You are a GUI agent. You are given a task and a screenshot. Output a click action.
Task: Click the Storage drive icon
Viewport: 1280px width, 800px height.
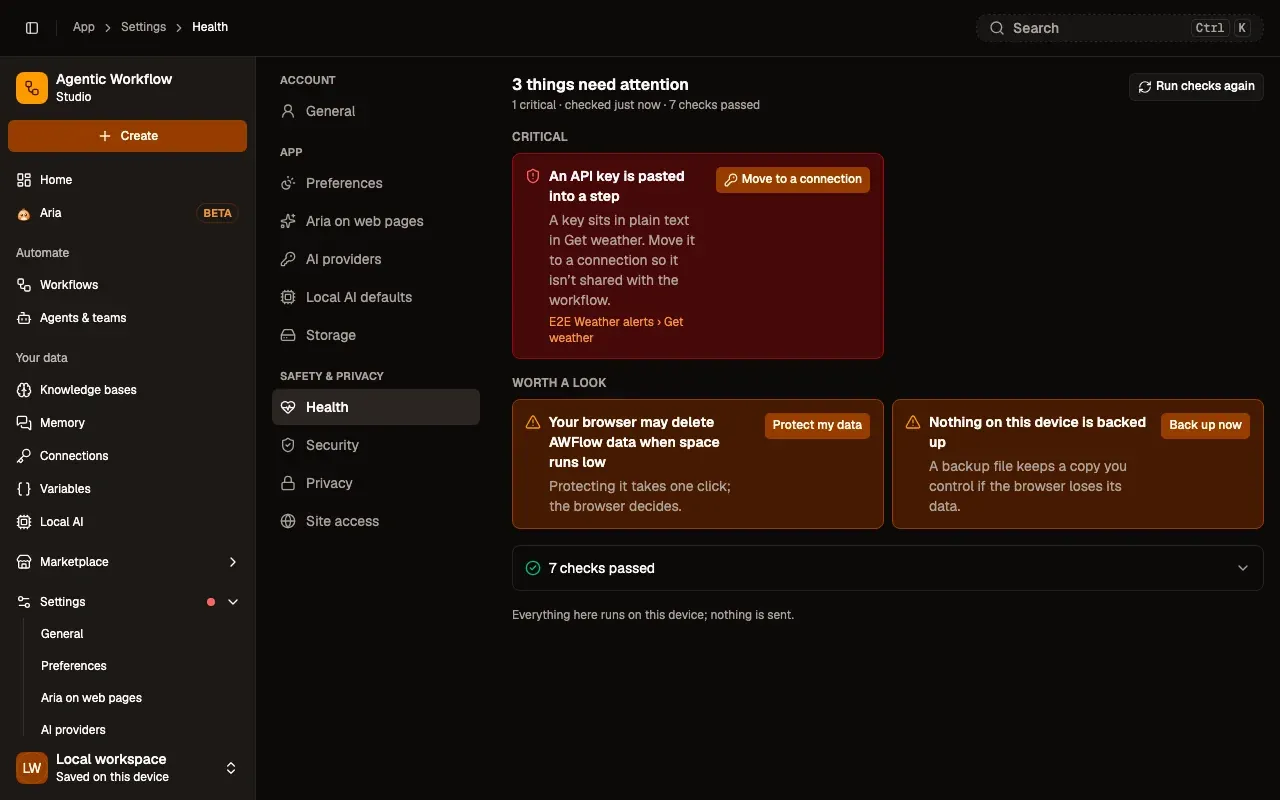[288, 335]
